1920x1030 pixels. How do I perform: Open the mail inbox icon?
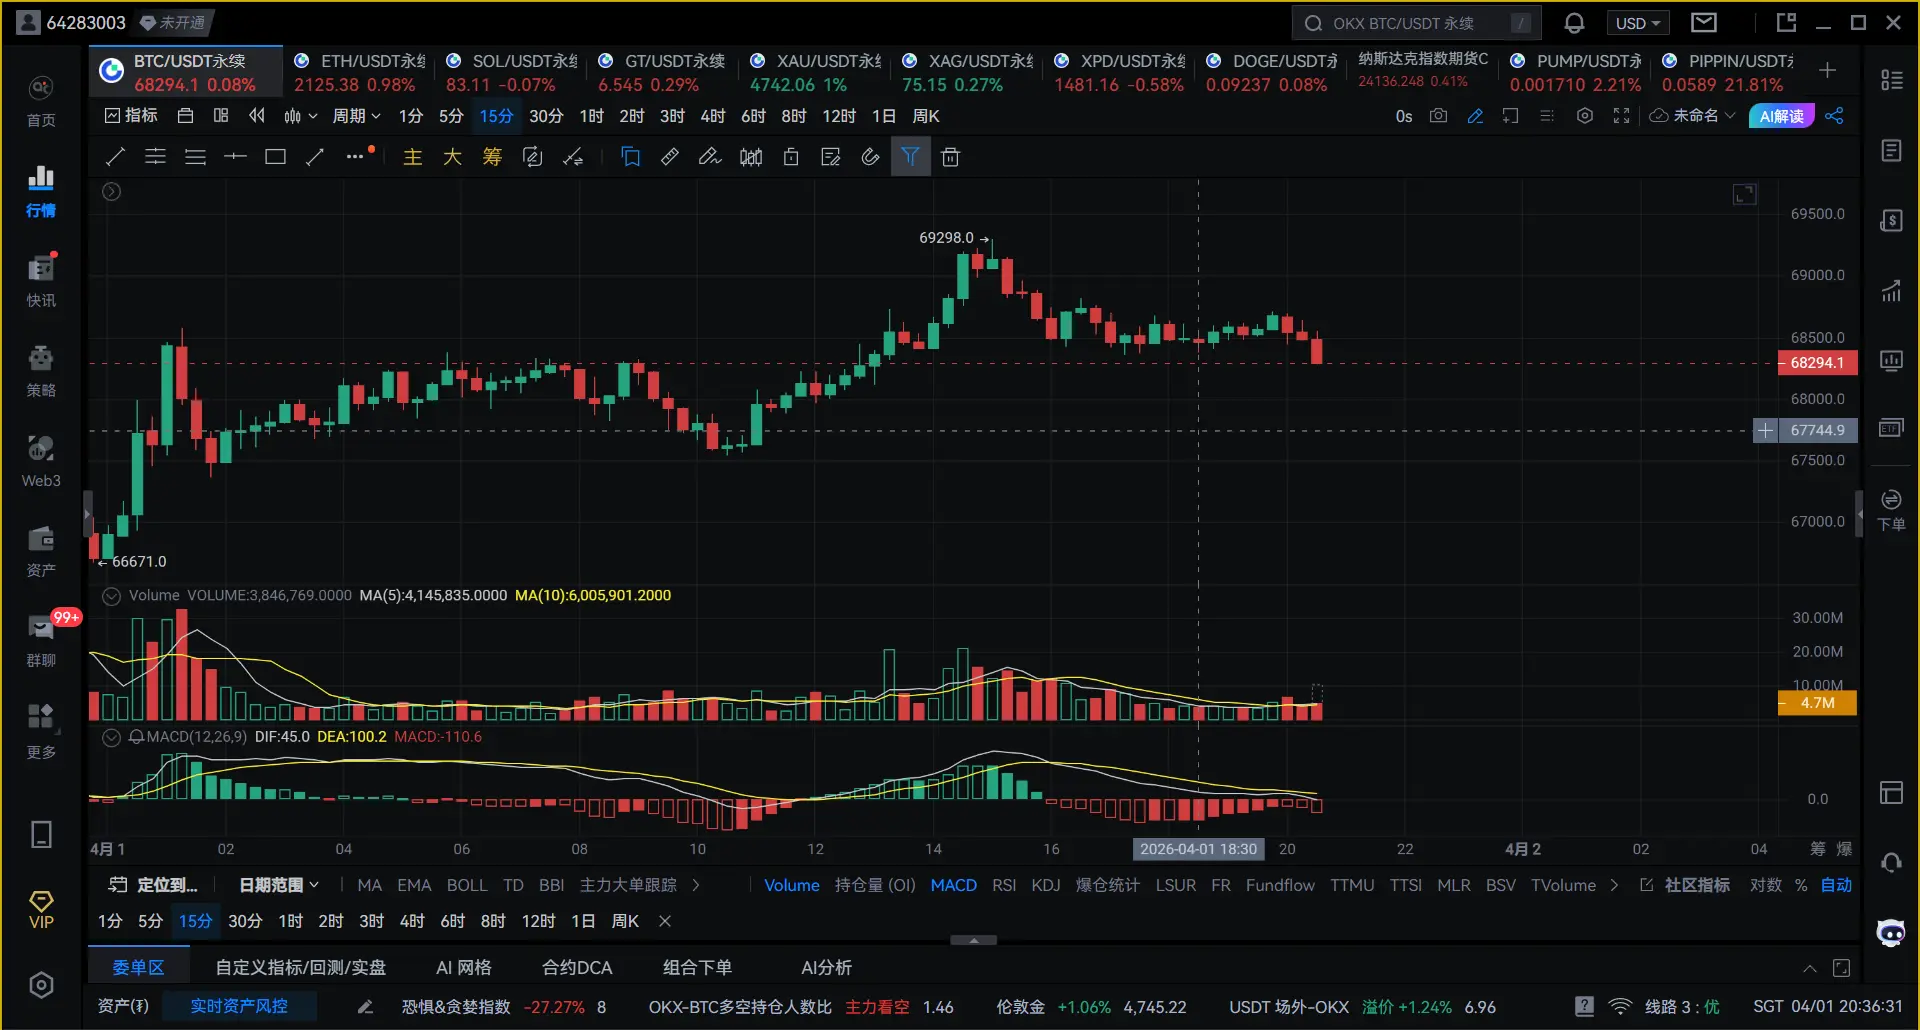(x=1704, y=22)
